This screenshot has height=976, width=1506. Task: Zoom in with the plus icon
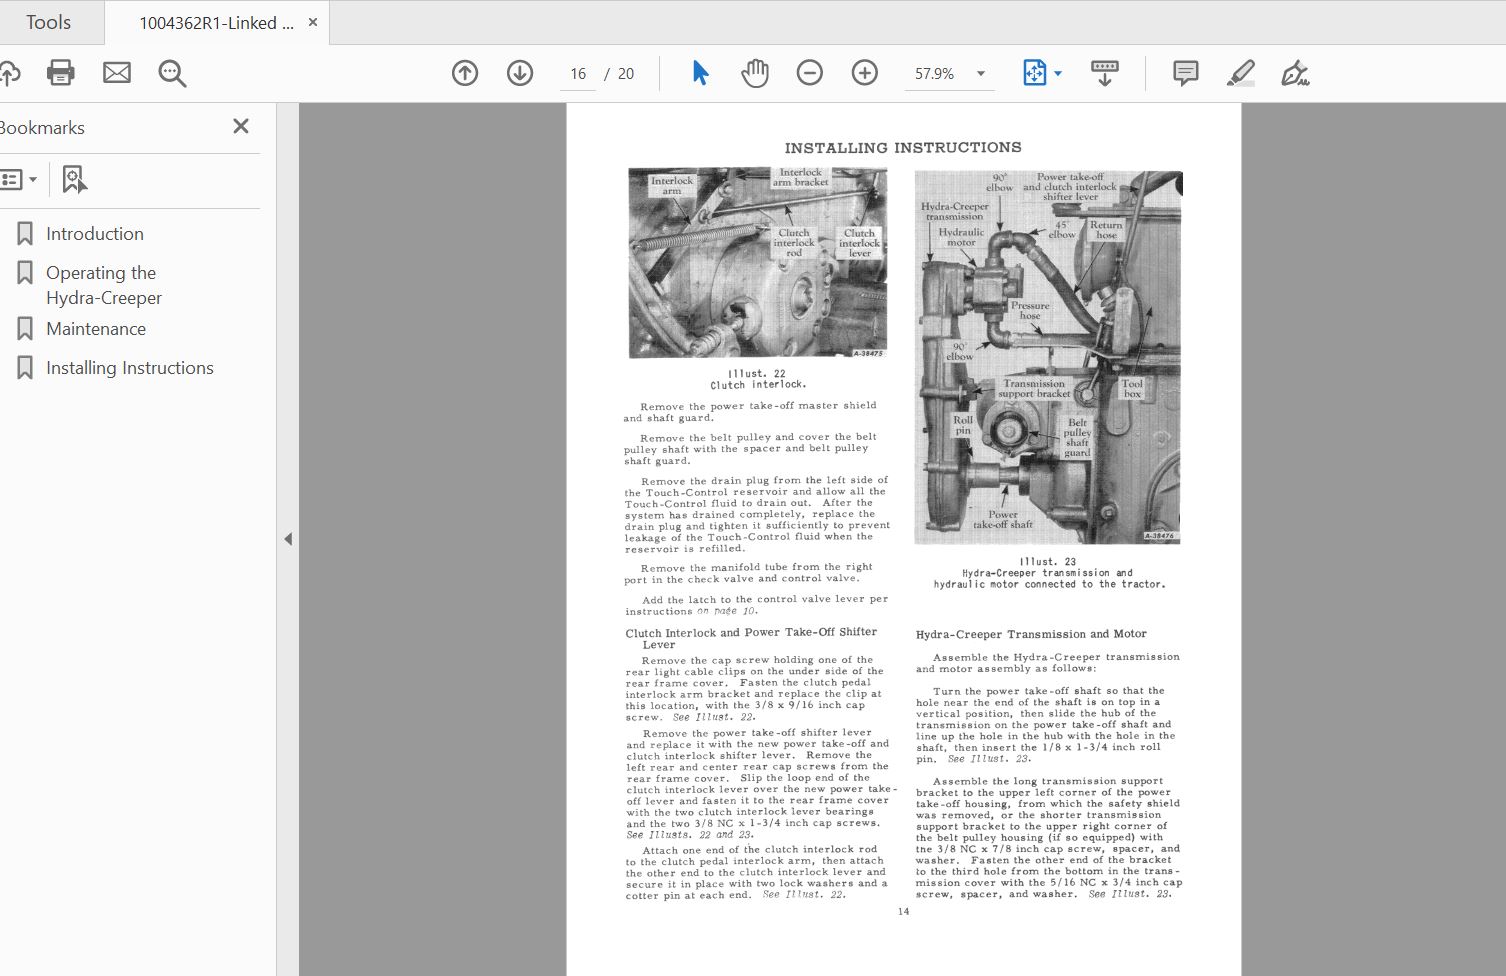[865, 73]
